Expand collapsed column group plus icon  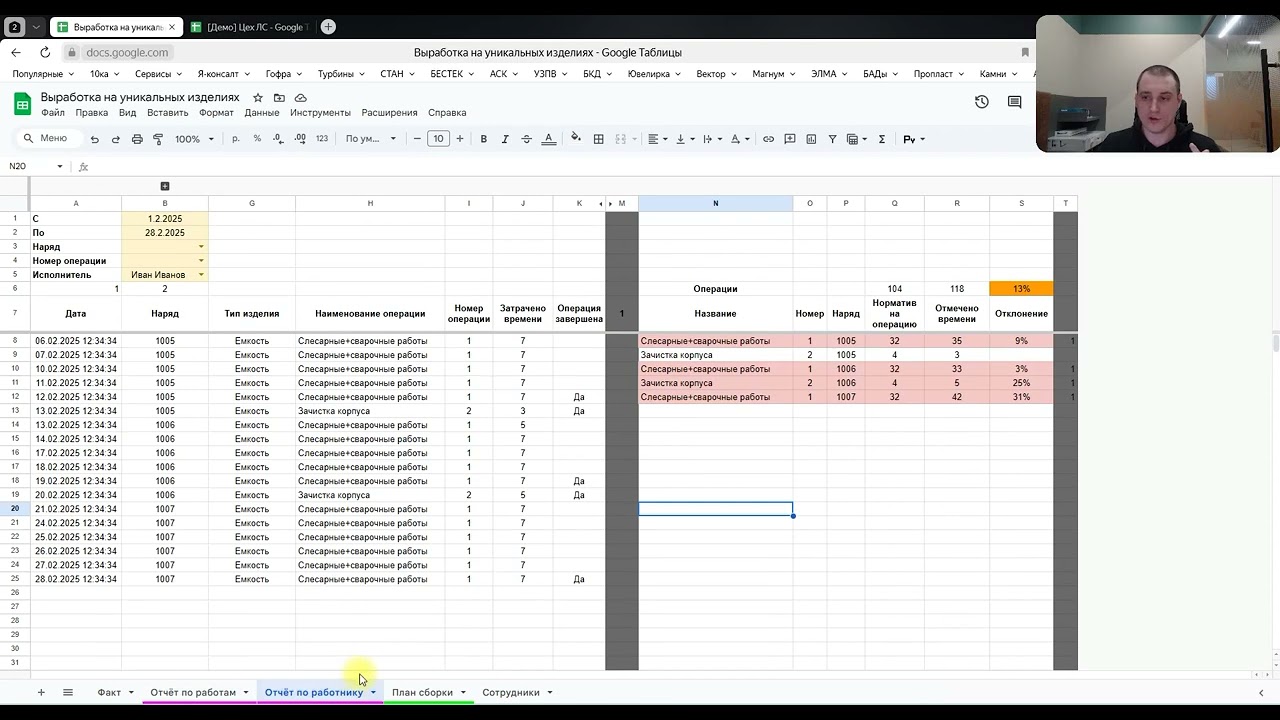165,186
